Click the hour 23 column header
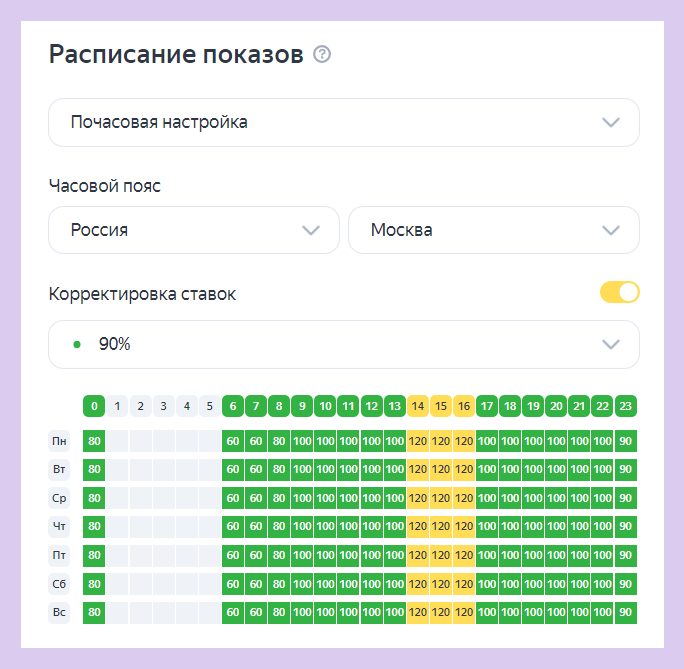The image size is (684, 669). (x=626, y=406)
